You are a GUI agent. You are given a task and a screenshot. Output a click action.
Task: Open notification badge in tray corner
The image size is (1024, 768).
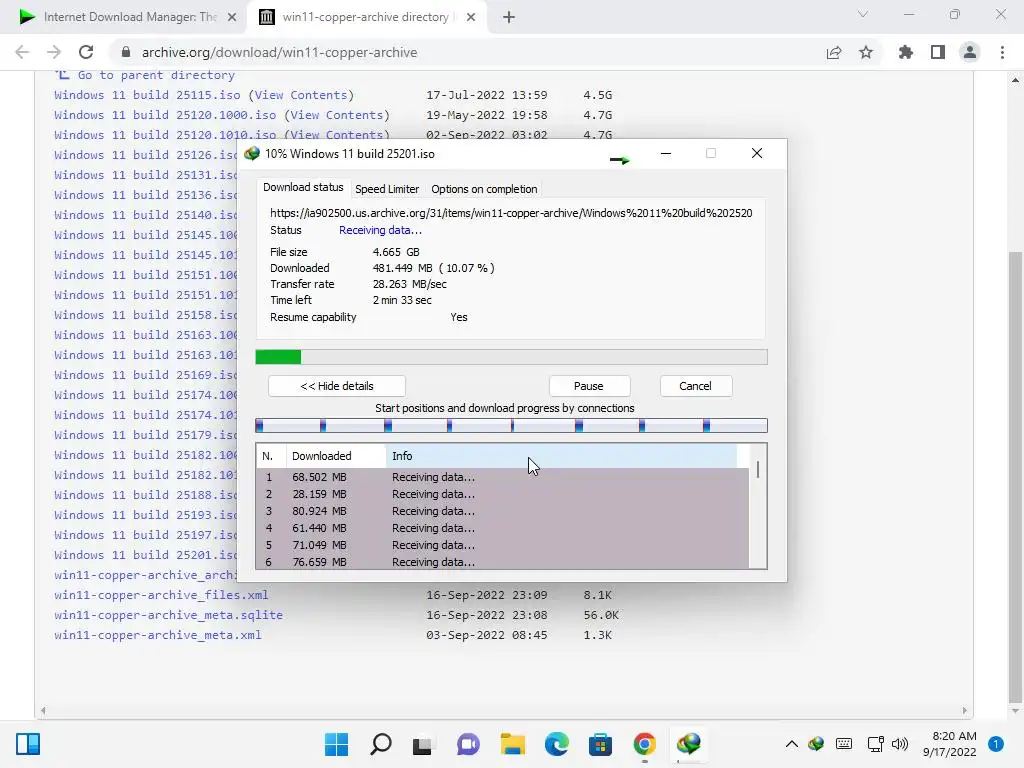click(996, 744)
